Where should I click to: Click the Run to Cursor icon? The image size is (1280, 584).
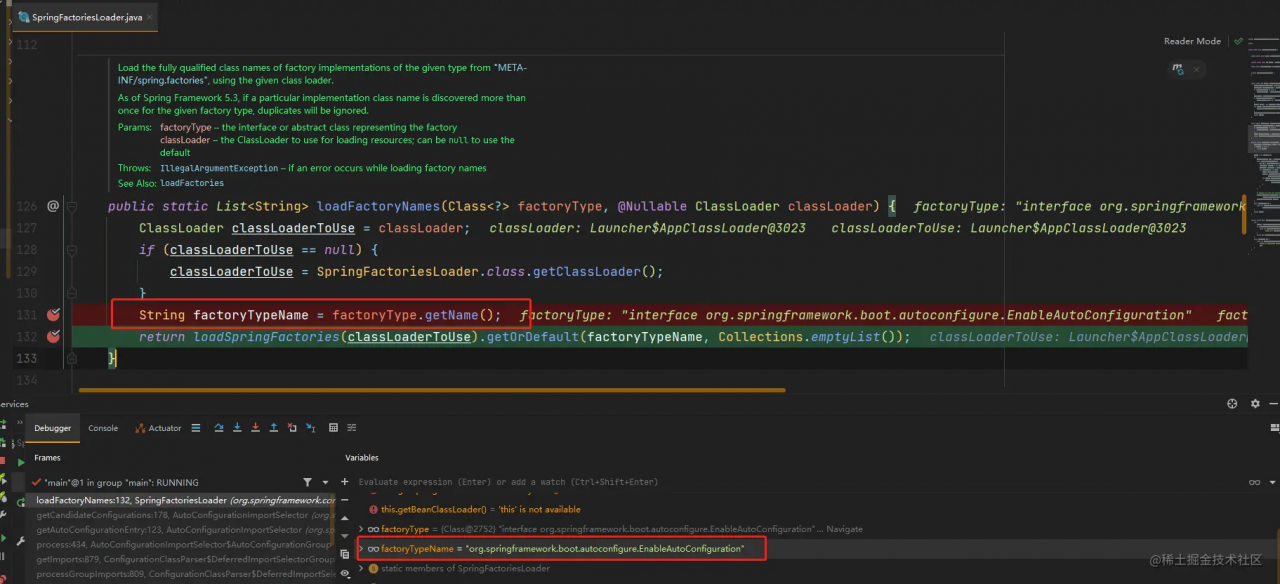(311, 428)
